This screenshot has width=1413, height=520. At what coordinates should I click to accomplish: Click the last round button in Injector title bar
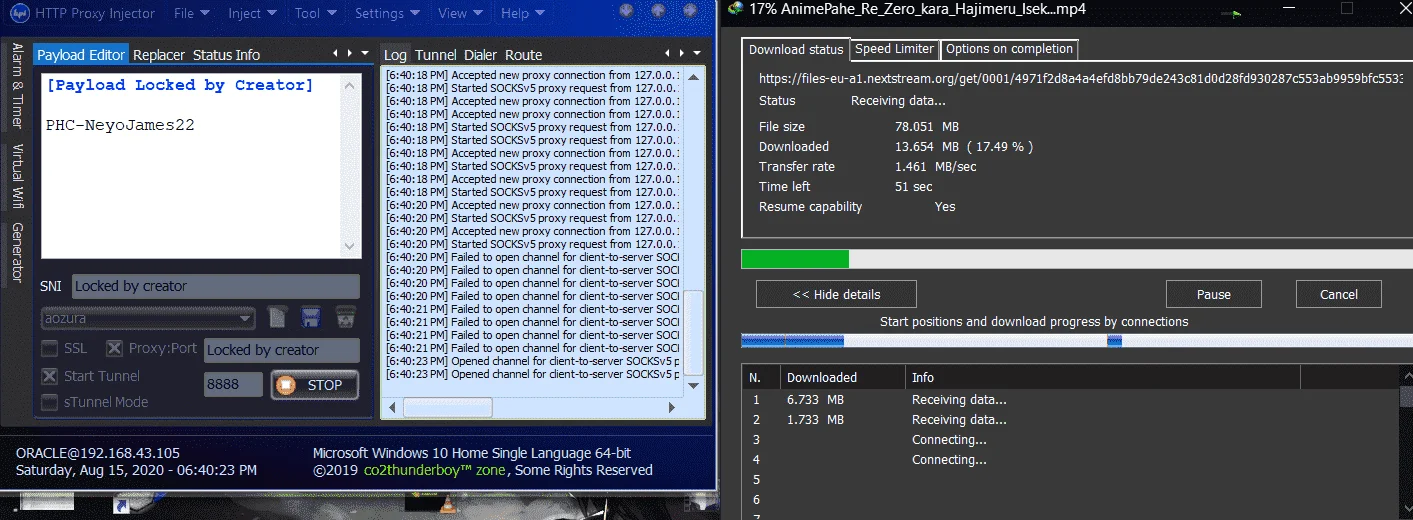pos(688,12)
